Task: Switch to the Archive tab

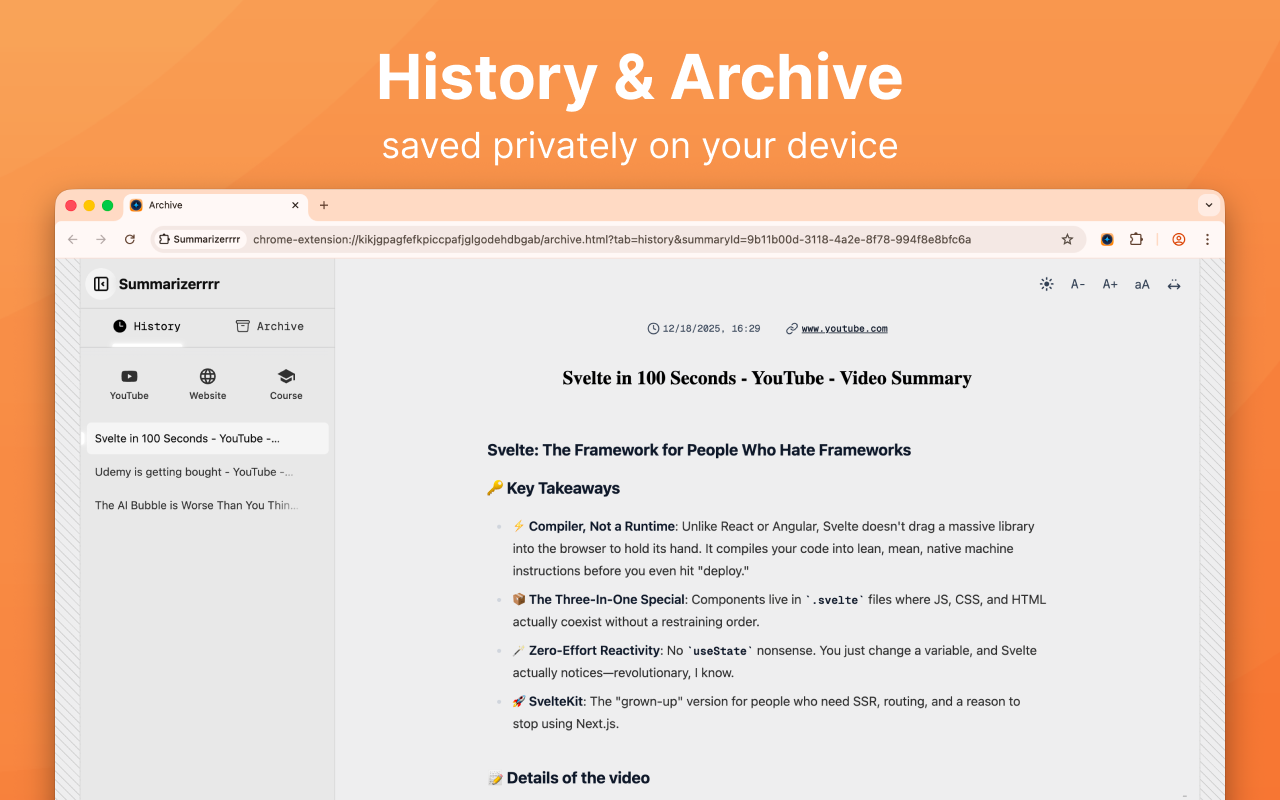Action: tap(270, 326)
